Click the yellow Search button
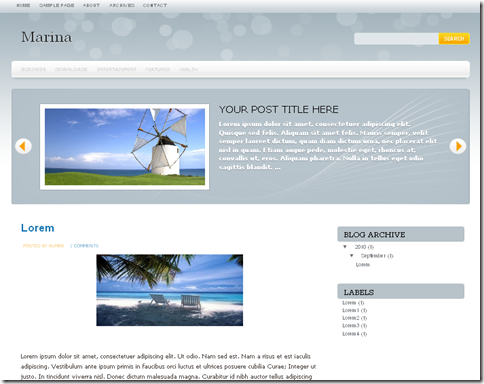This screenshot has width=484, height=384. click(454, 39)
